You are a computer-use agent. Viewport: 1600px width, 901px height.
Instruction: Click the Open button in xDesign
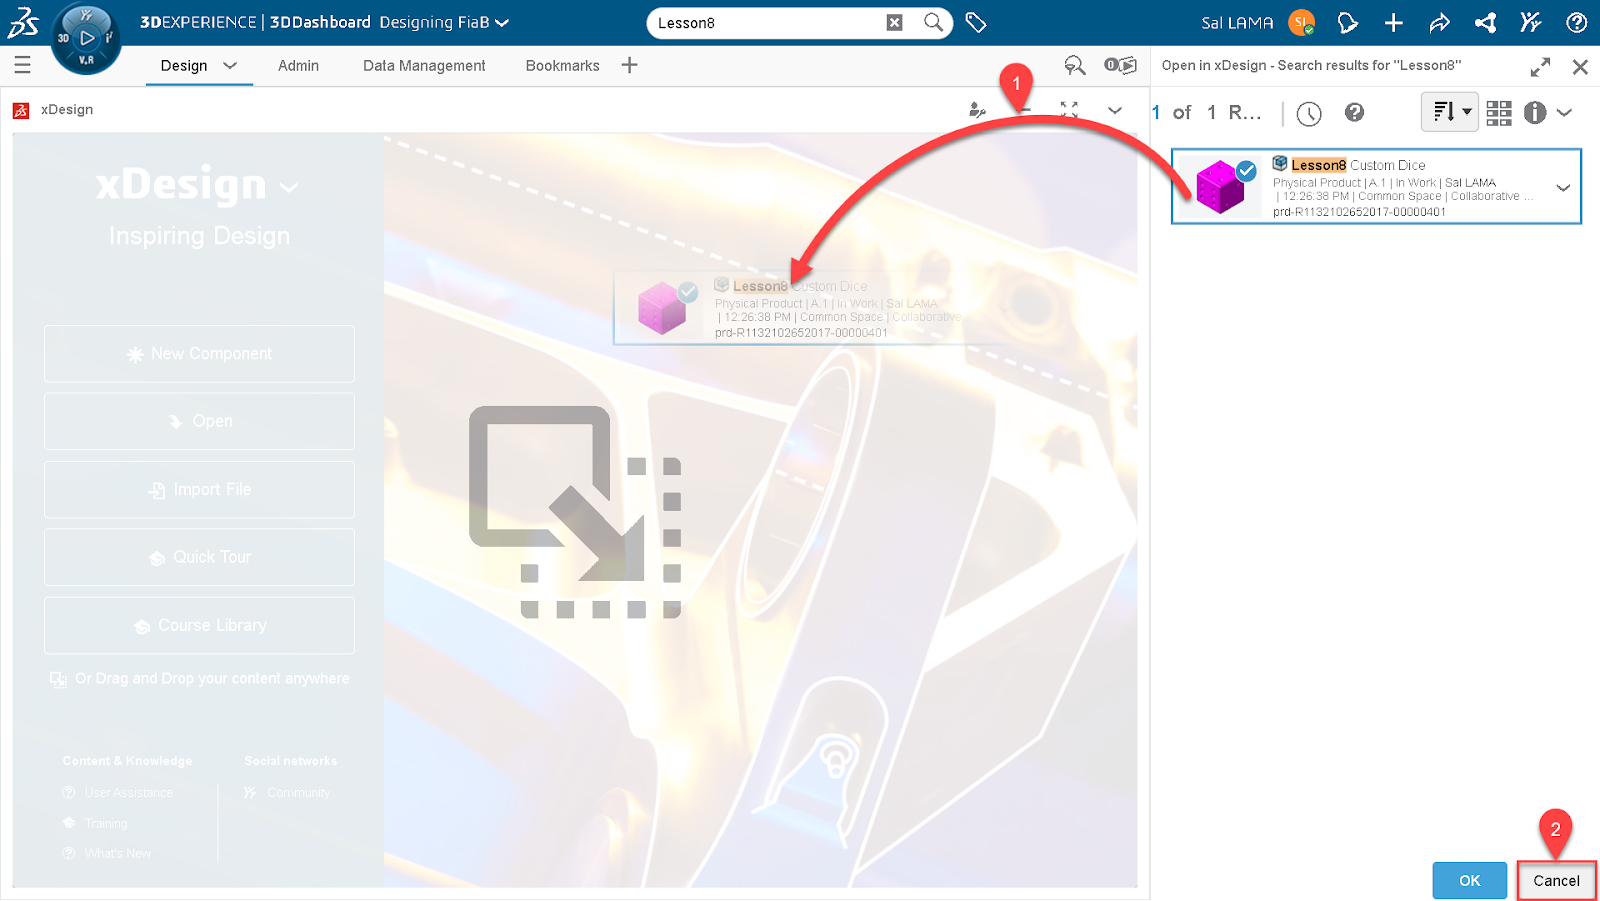pyautogui.click(x=199, y=421)
